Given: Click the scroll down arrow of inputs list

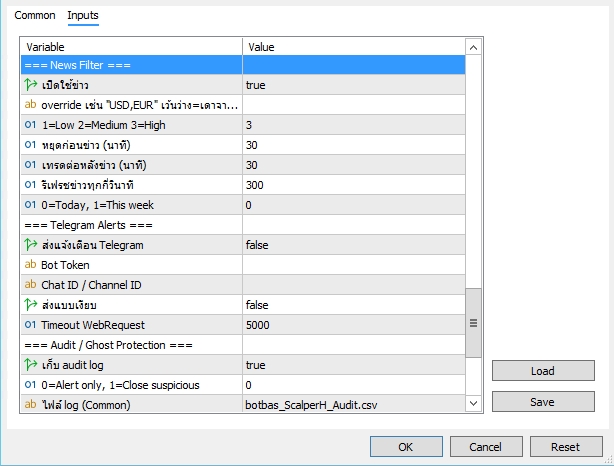Looking at the screenshot, I should pos(473,403).
